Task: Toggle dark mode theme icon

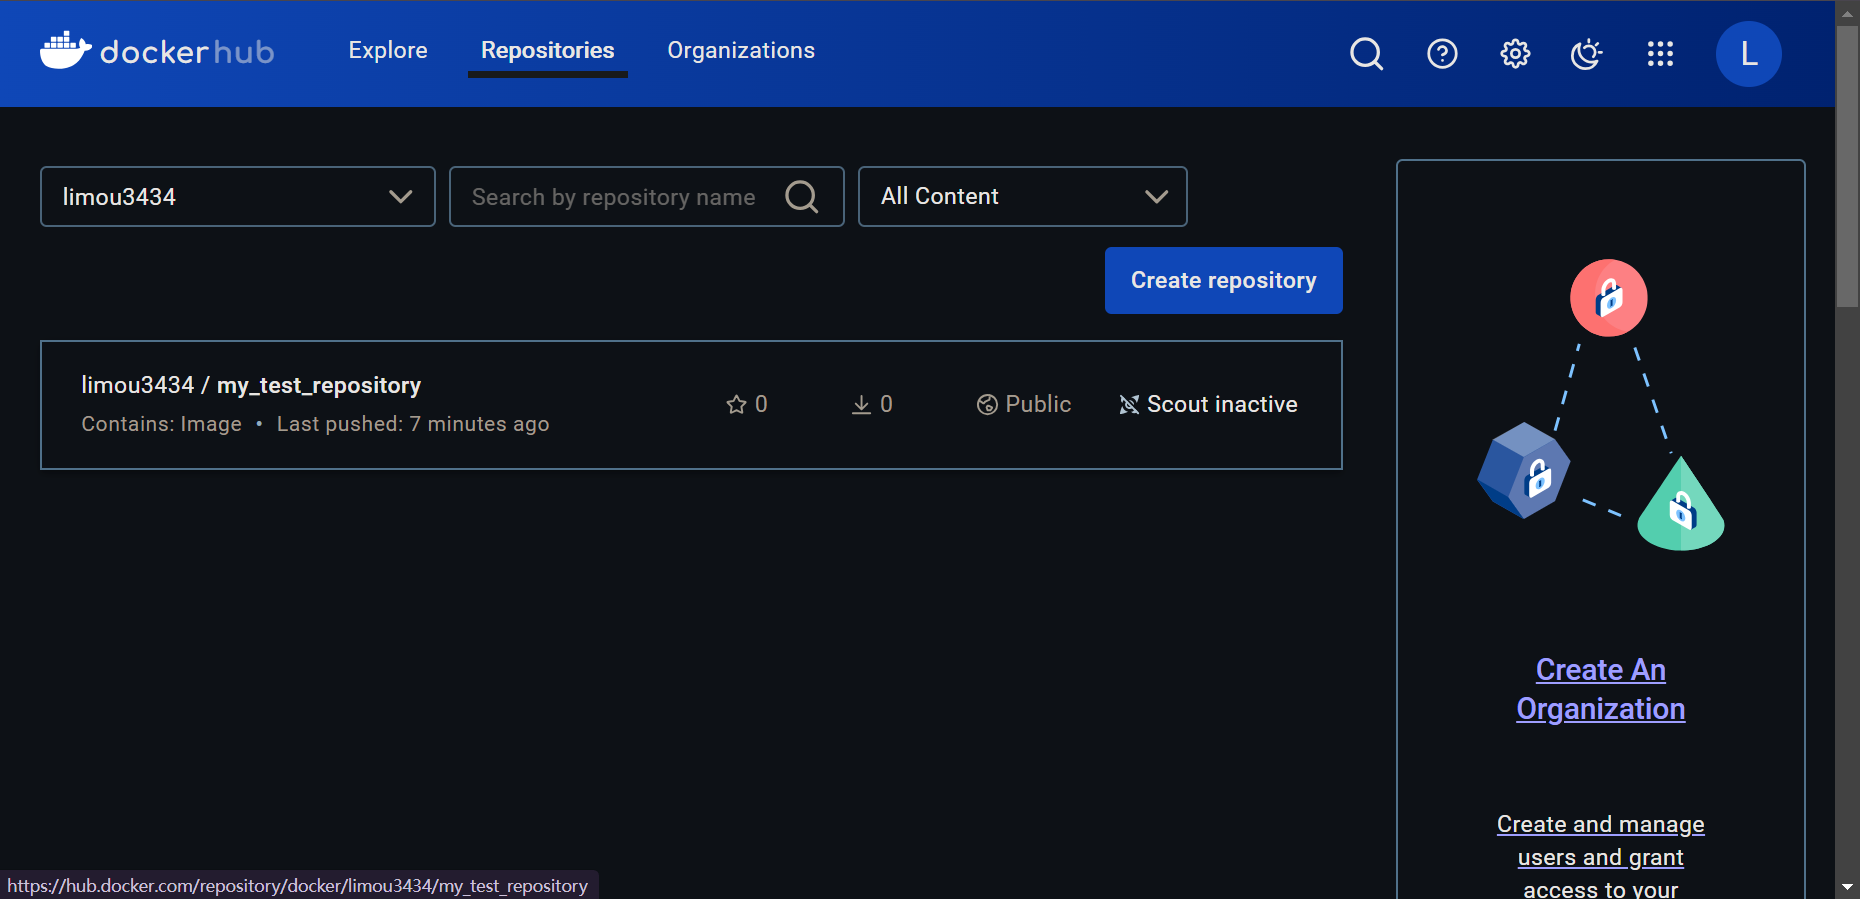Action: (x=1587, y=54)
